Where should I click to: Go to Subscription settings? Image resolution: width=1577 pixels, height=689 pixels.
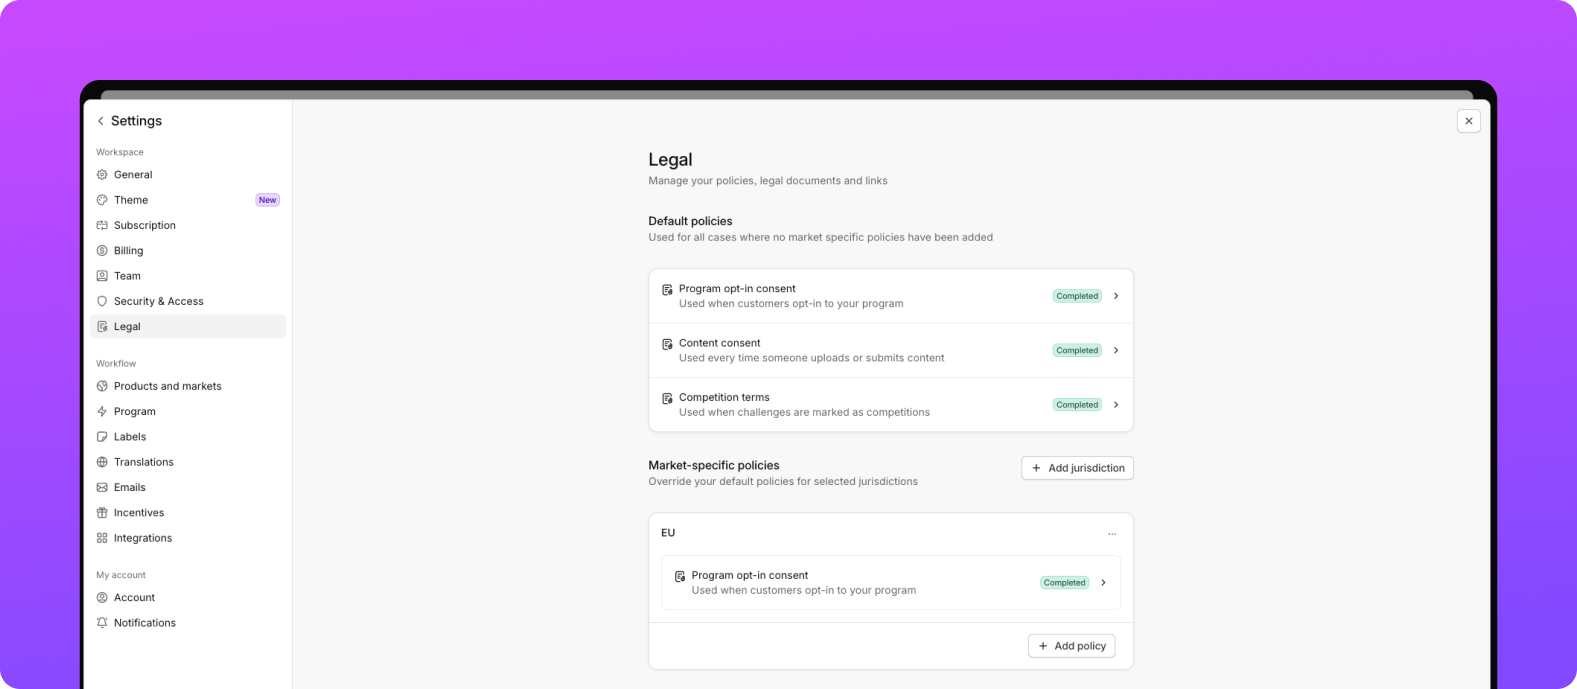[x=188, y=225]
